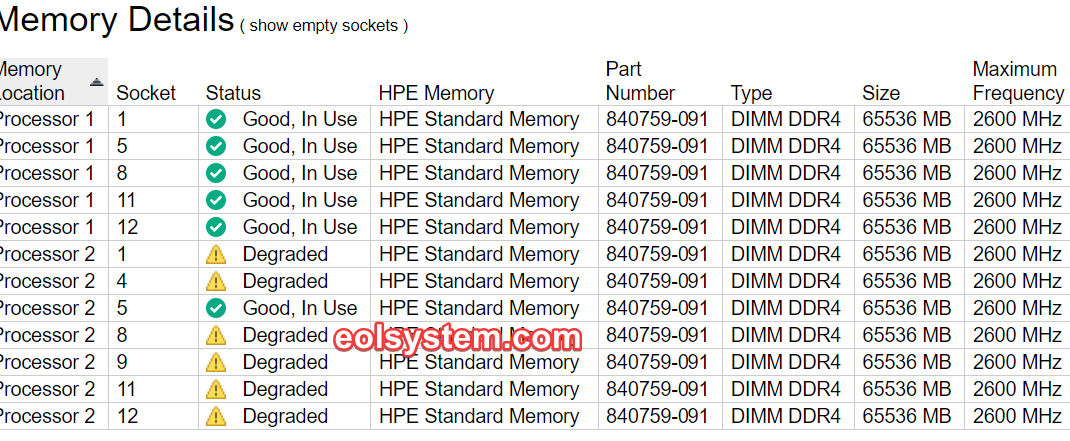Click green check icon for Processor 1 socket 1

(216, 119)
